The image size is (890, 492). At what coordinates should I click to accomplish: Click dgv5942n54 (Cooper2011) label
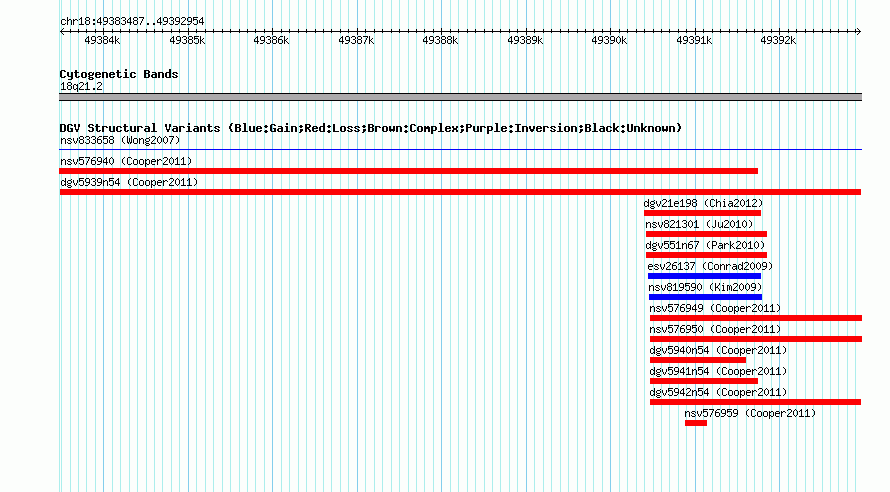[719, 392]
